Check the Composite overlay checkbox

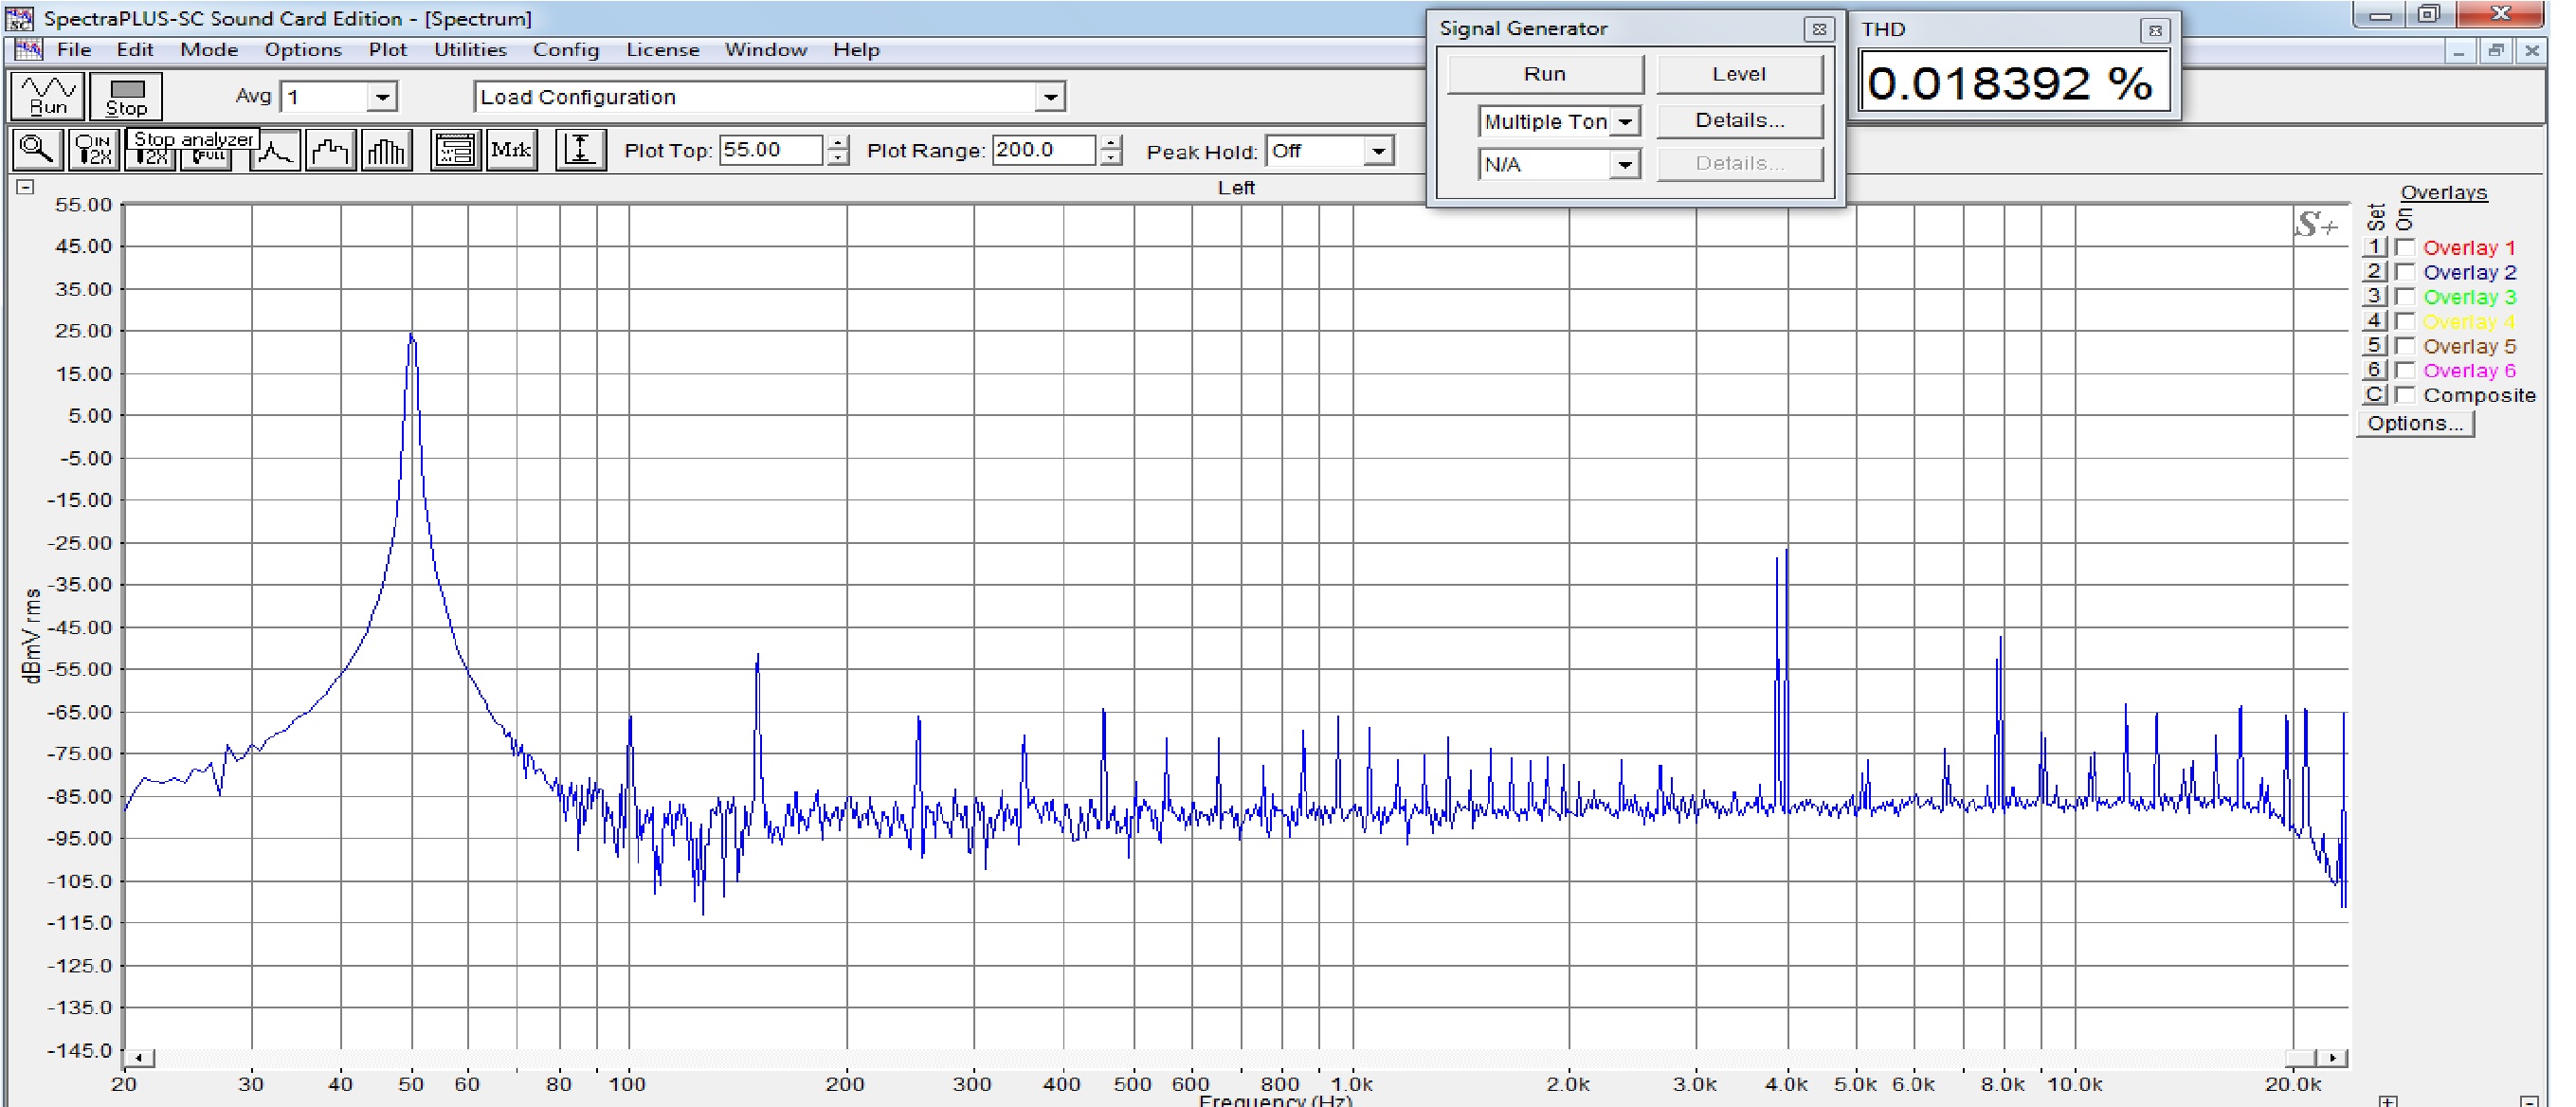tap(2406, 395)
